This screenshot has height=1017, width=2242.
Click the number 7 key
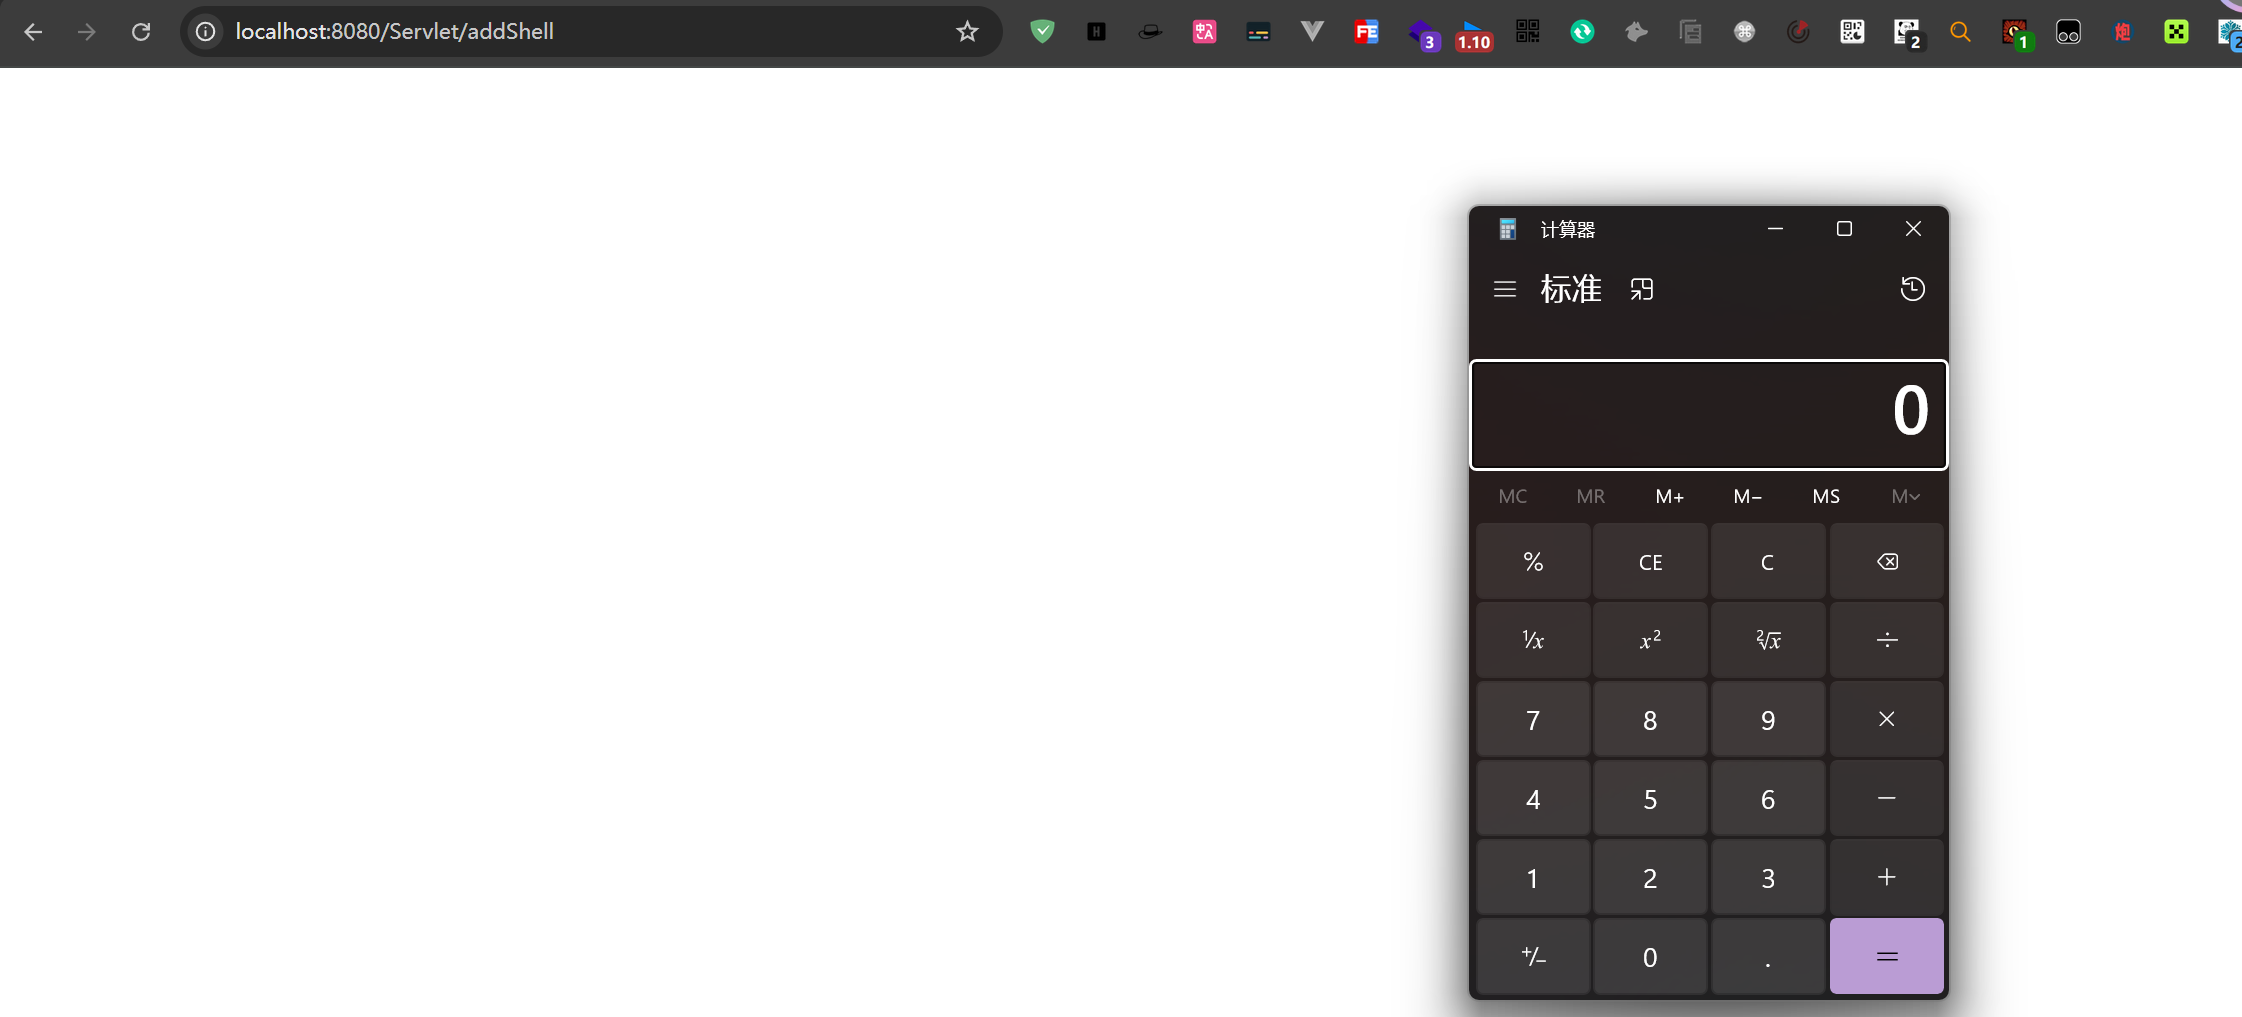[1533, 720]
